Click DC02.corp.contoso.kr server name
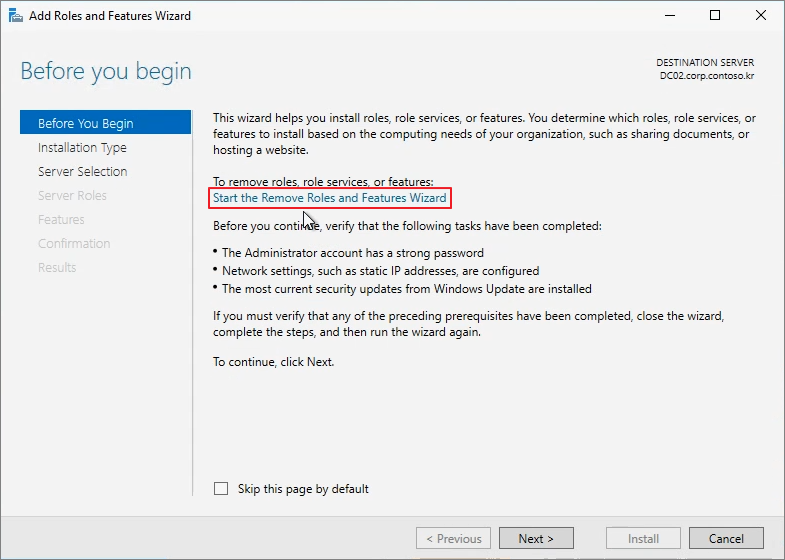The image size is (785, 560). point(707,76)
